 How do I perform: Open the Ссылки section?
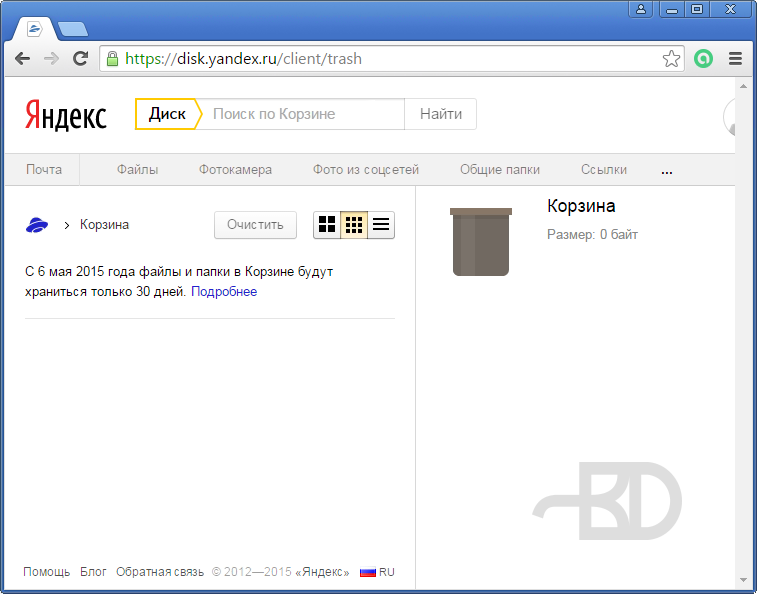(x=604, y=170)
